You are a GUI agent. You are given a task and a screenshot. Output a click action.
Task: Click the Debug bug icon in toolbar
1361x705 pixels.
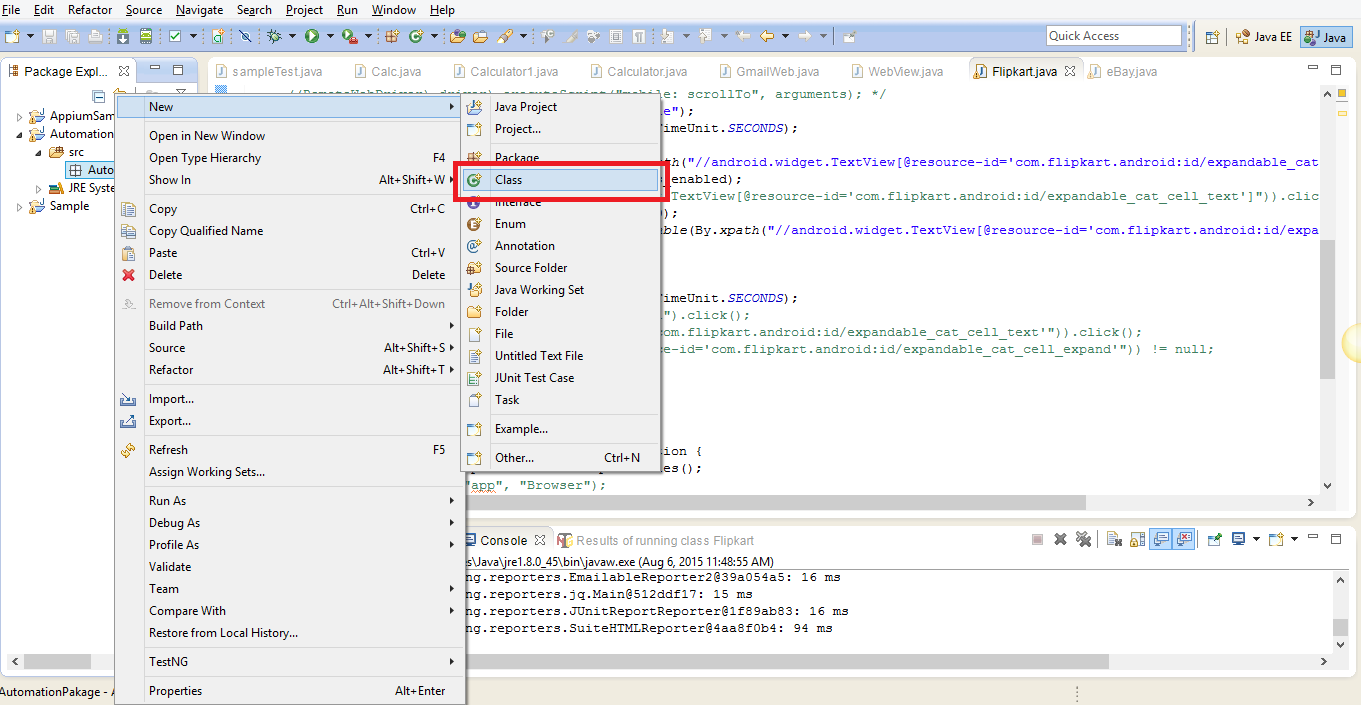click(x=274, y=36)
